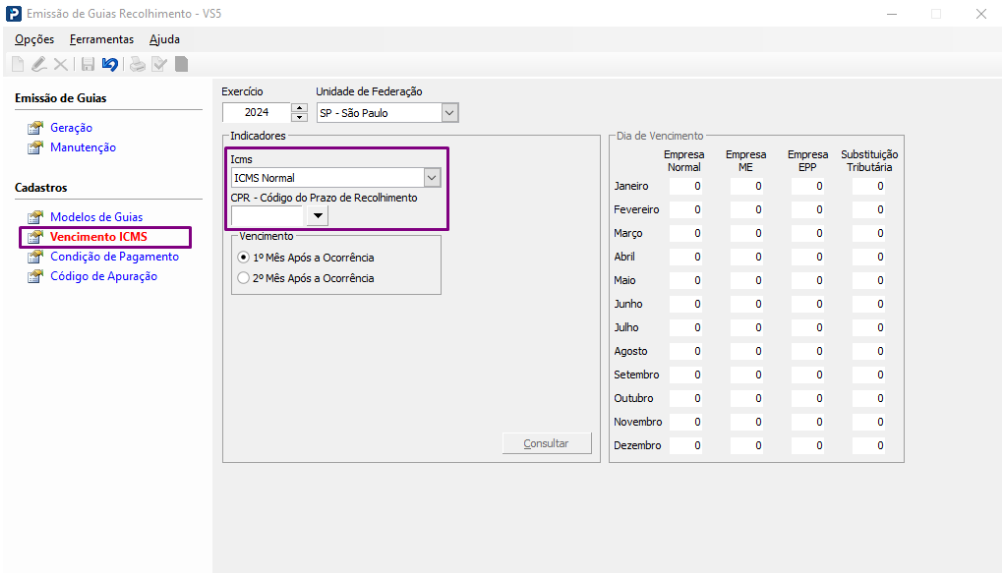Viewport: 1002px width, 573px height.
Task: Click Fevereiro Empresa ME day field
Action: pyautogui.click(x=747, y=210)
